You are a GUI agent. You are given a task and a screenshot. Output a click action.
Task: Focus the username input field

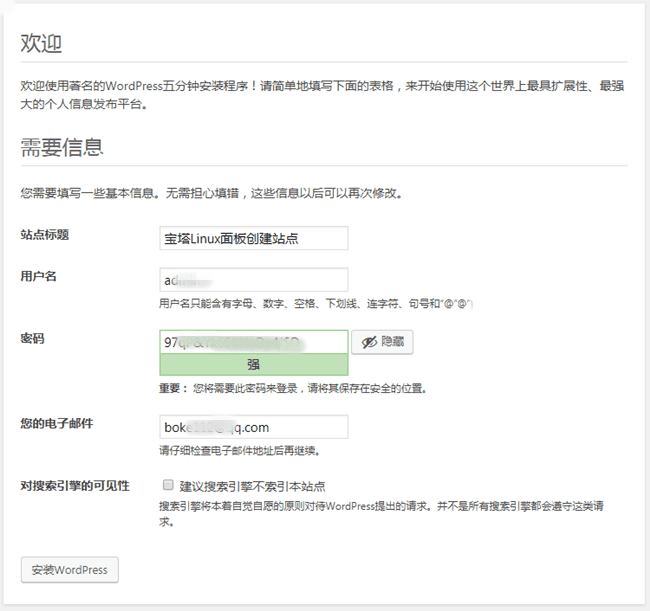254,280
